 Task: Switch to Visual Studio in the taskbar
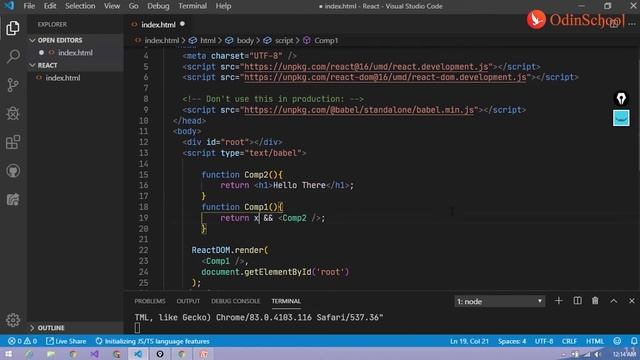point(94,354)
